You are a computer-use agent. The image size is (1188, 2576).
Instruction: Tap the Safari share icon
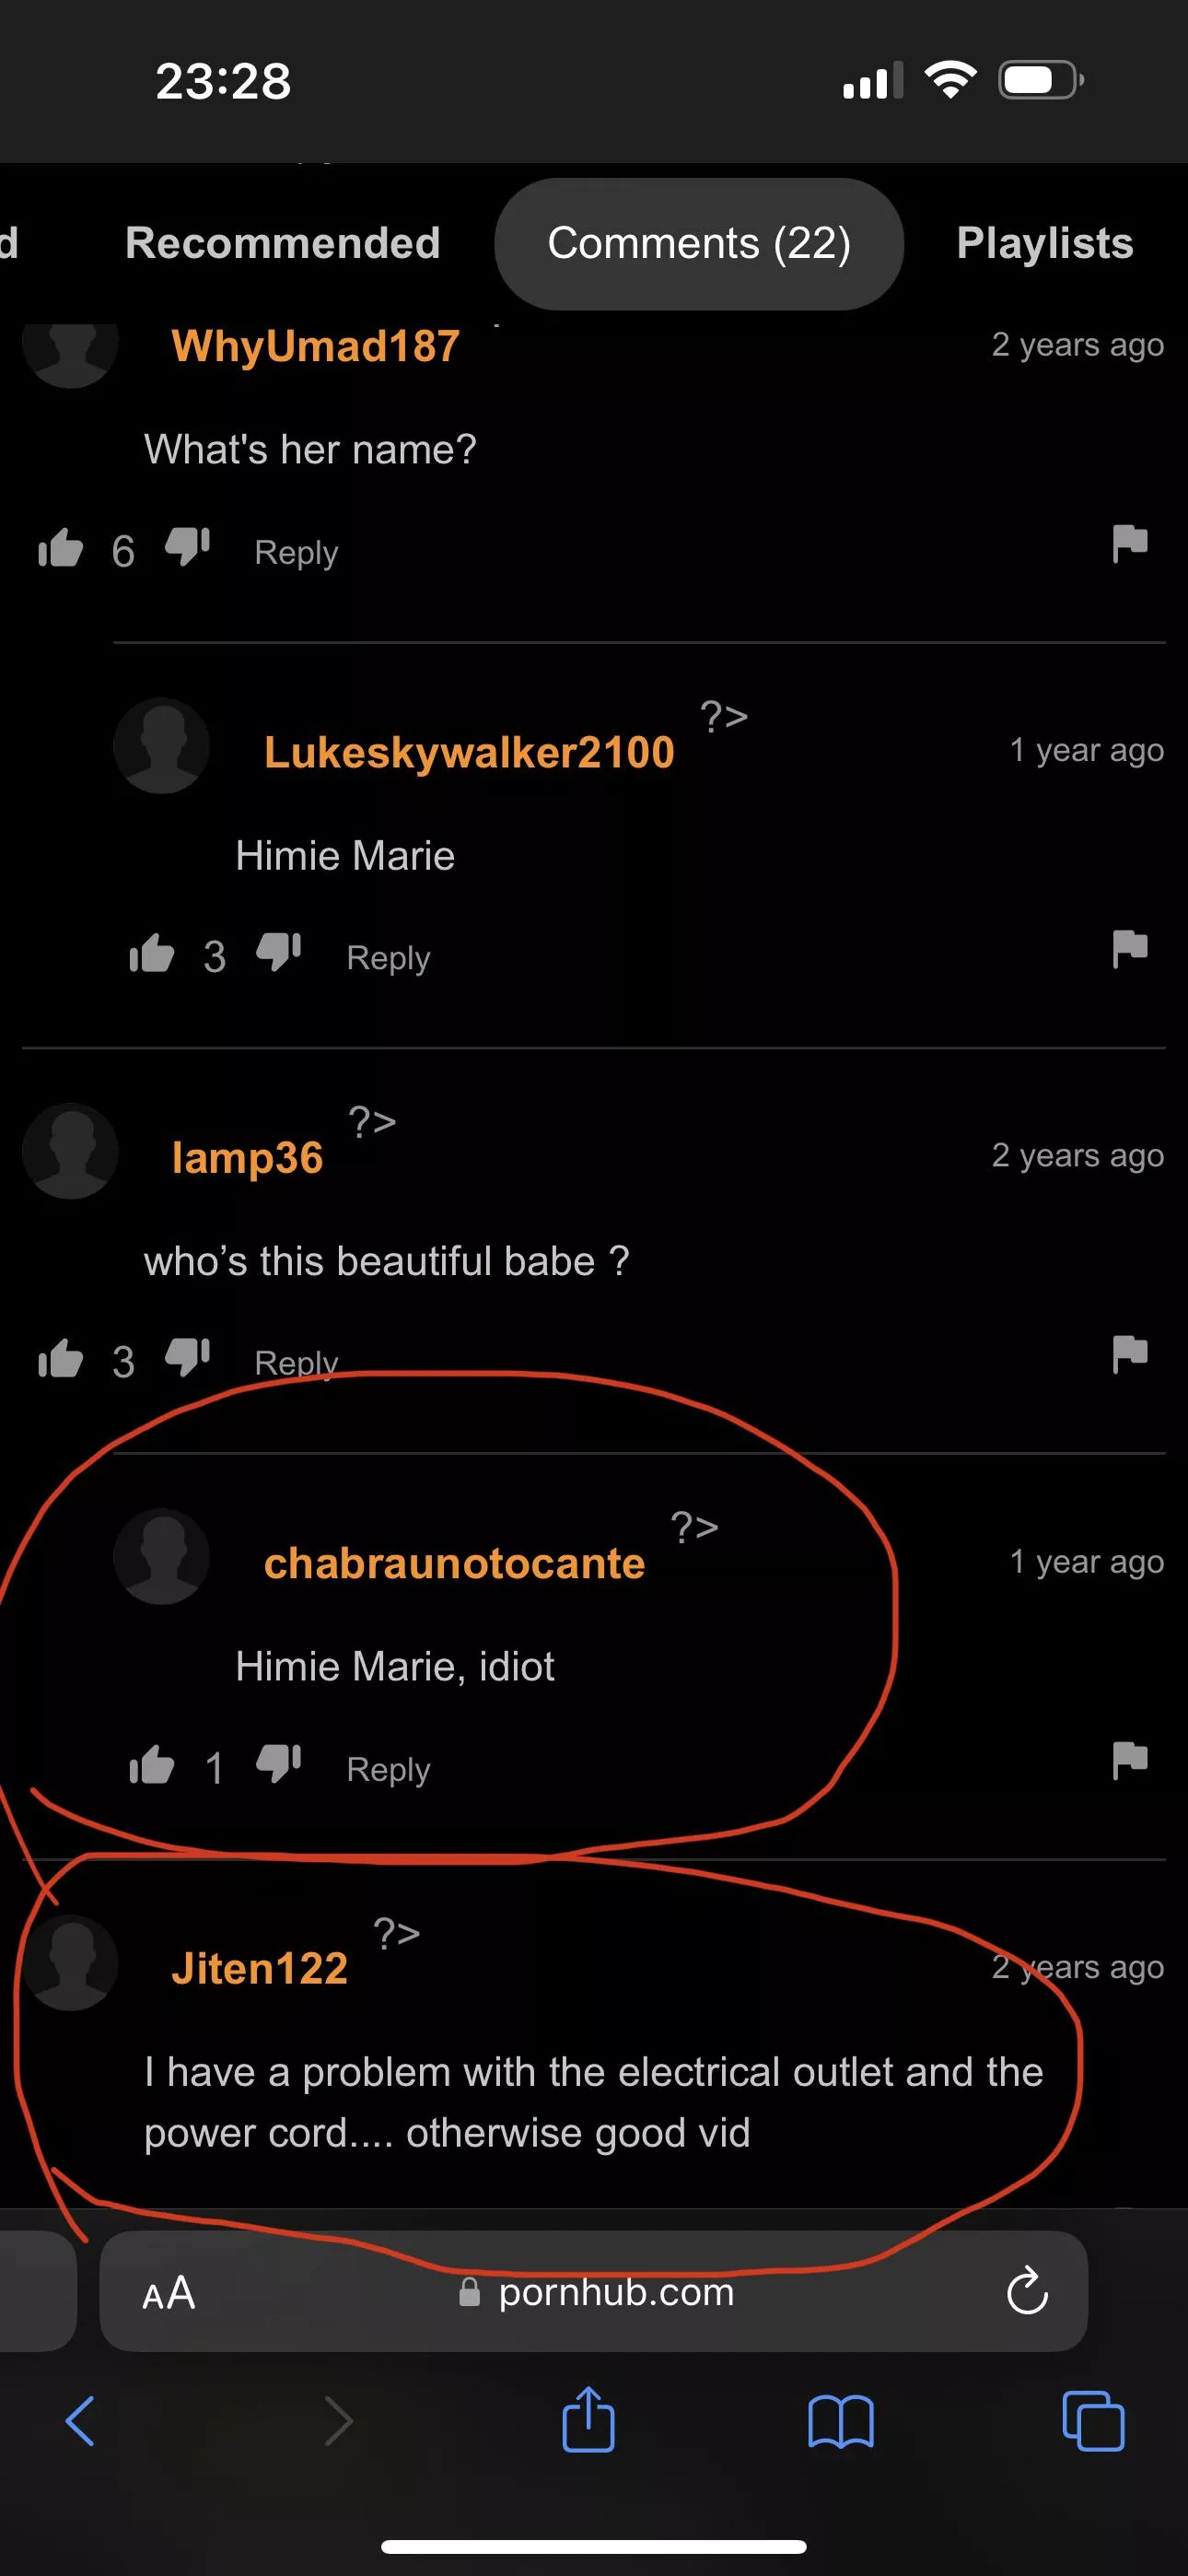[x=589, y=2420]
